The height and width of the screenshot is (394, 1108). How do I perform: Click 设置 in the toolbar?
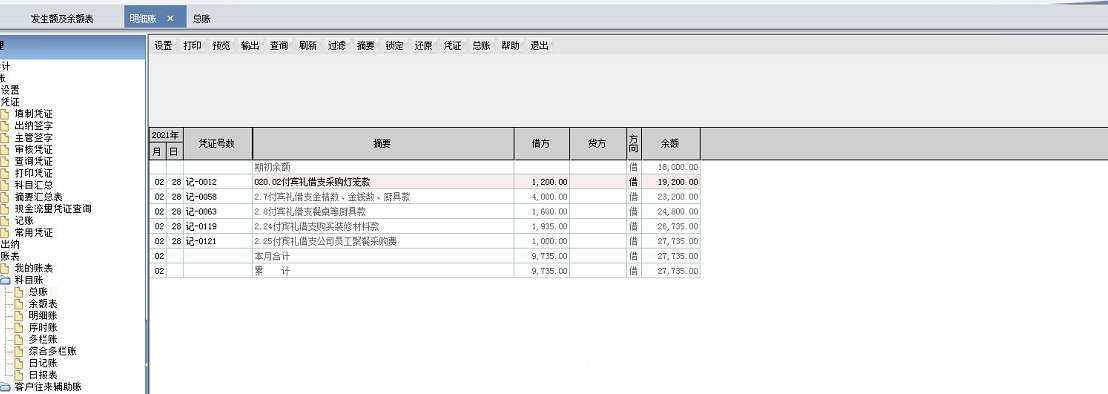[163, 46]
